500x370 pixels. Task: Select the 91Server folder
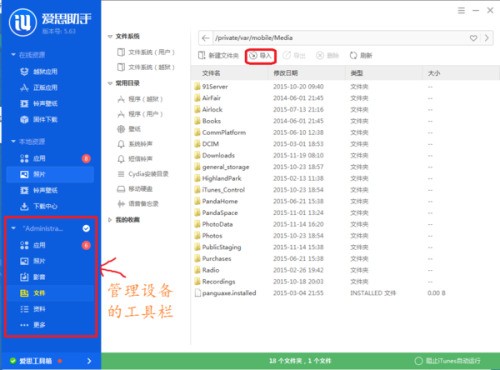point(211,87)
